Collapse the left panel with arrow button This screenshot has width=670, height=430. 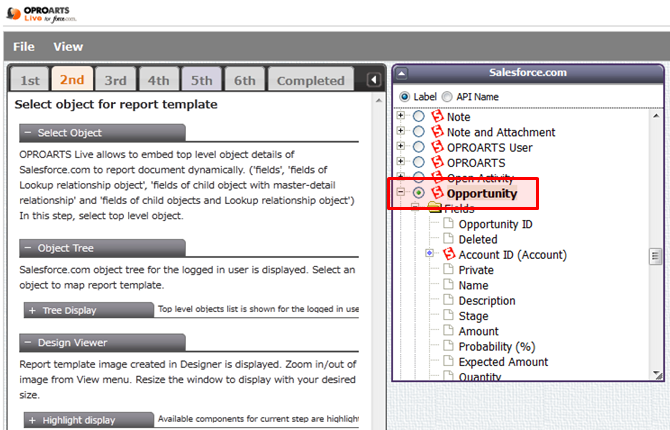373,80
